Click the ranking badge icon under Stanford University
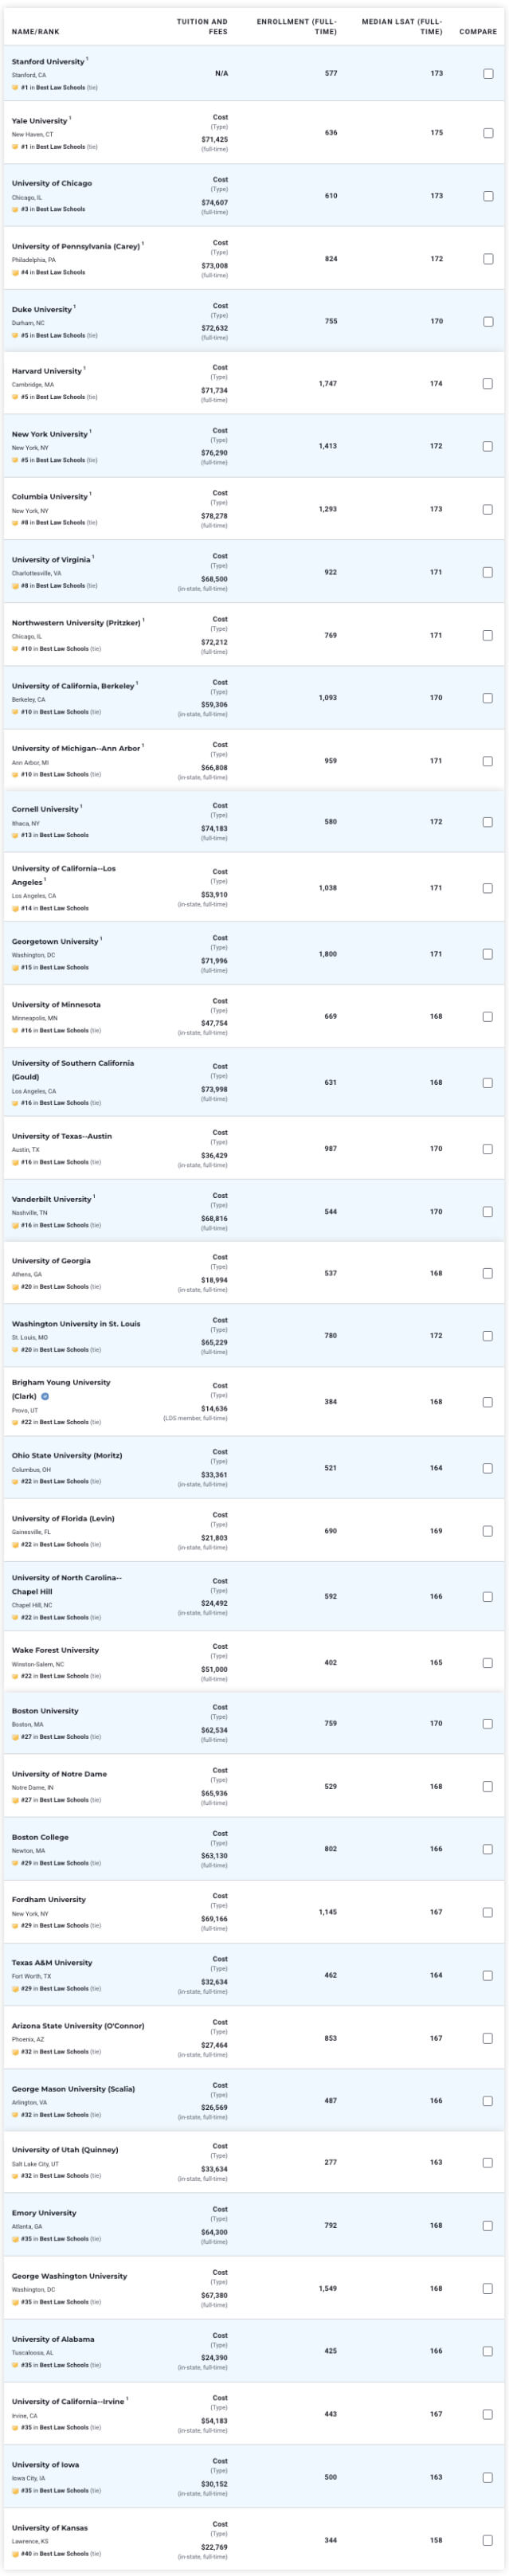This screenshot has height=2576, width=509. pyautogui.click(x=15, y=87)
